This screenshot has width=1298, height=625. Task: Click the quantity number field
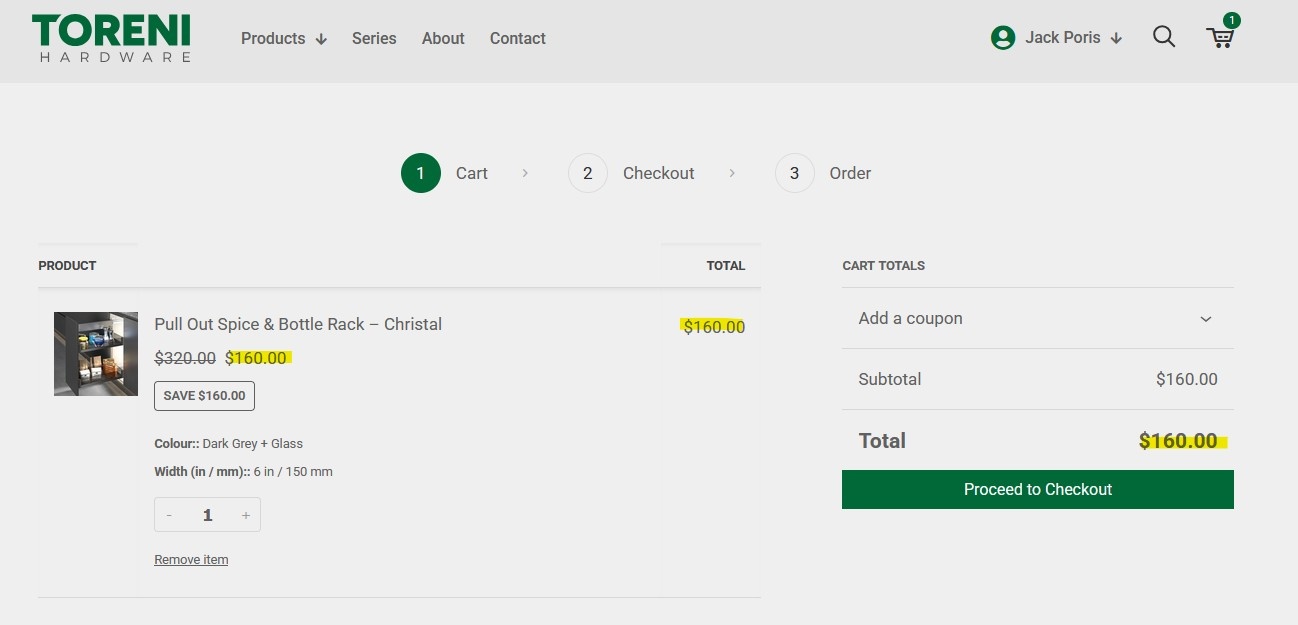[x=208, y=515]
